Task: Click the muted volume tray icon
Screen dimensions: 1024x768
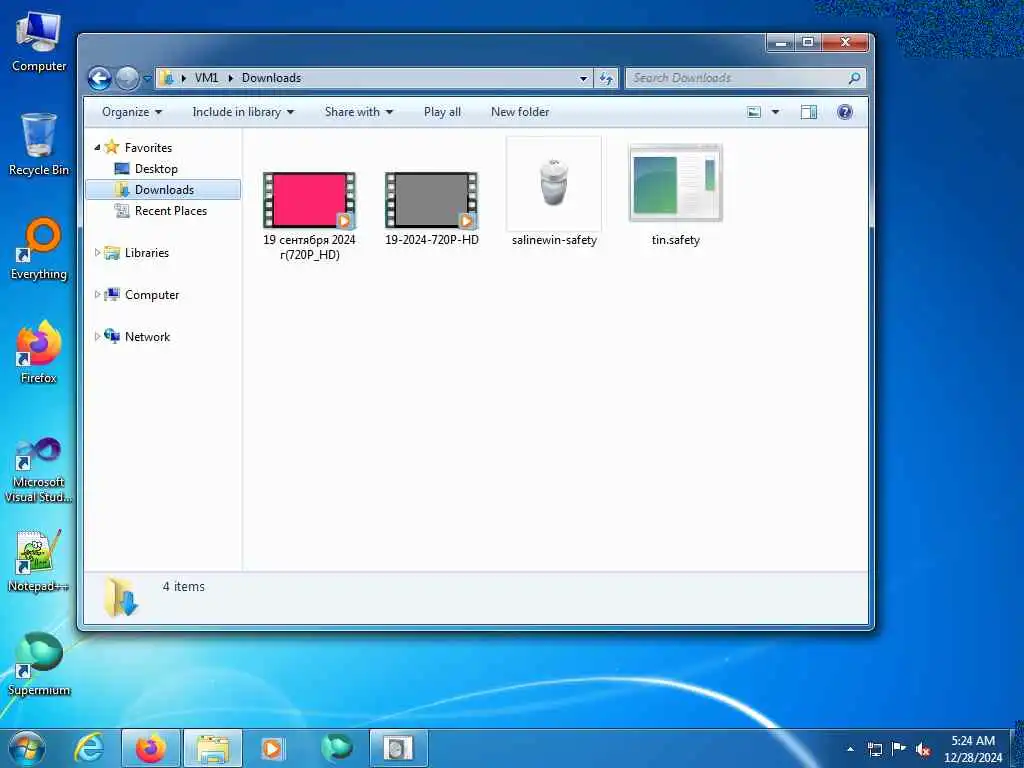Action: [x=923, y=749]
